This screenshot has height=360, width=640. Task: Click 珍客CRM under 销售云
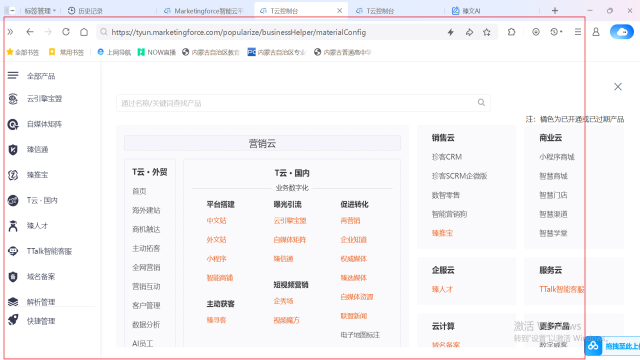(x=447, y=157)
